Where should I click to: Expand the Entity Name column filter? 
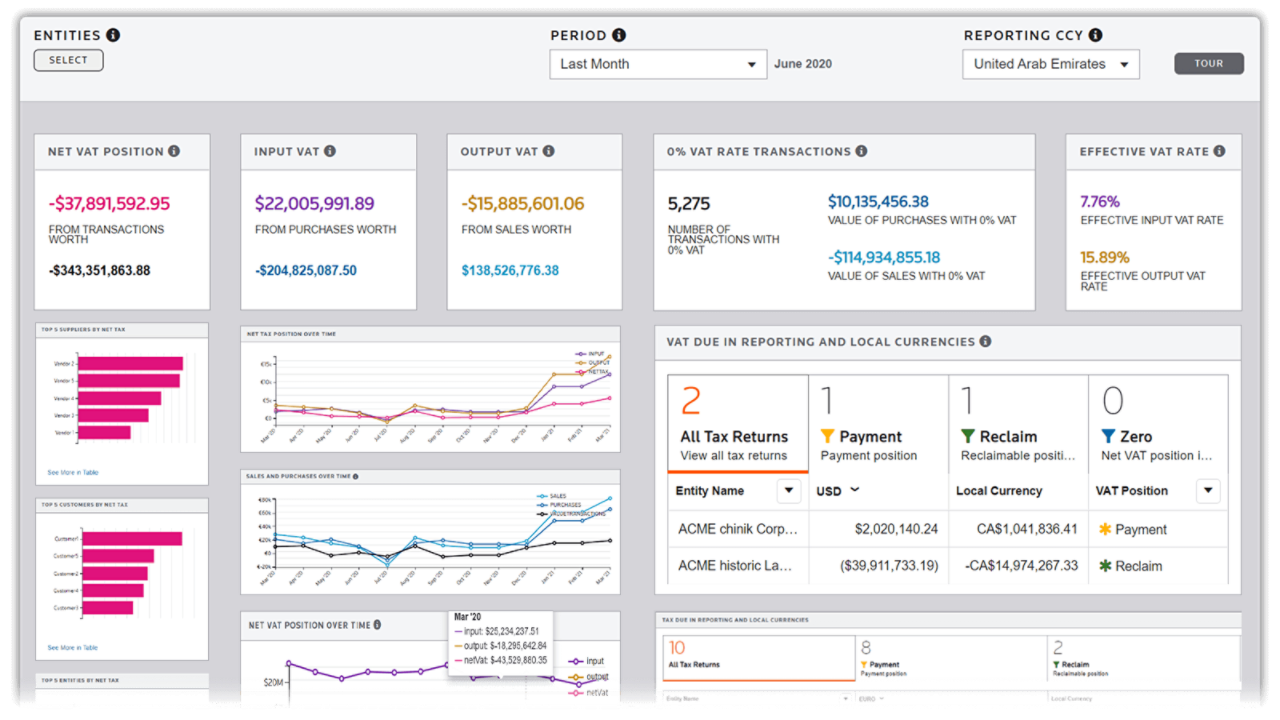(789, 491)
